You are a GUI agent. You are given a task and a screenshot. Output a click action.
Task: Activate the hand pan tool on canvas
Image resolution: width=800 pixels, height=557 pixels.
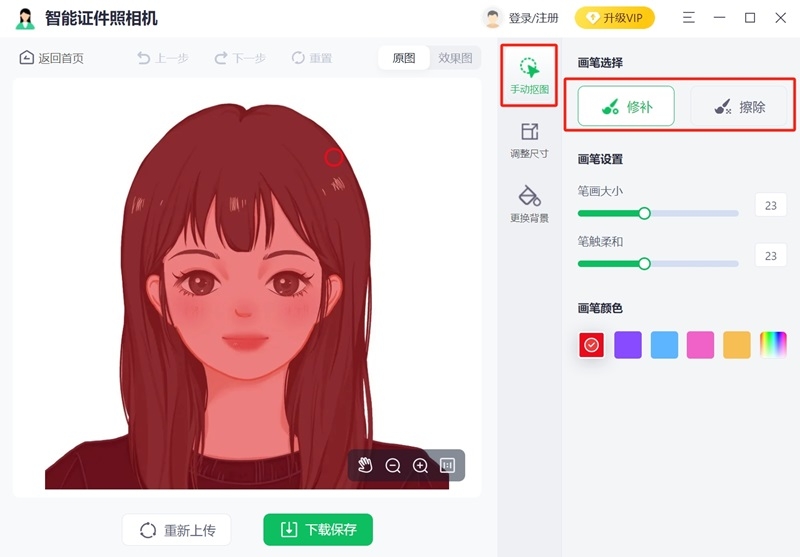(365, 465)
